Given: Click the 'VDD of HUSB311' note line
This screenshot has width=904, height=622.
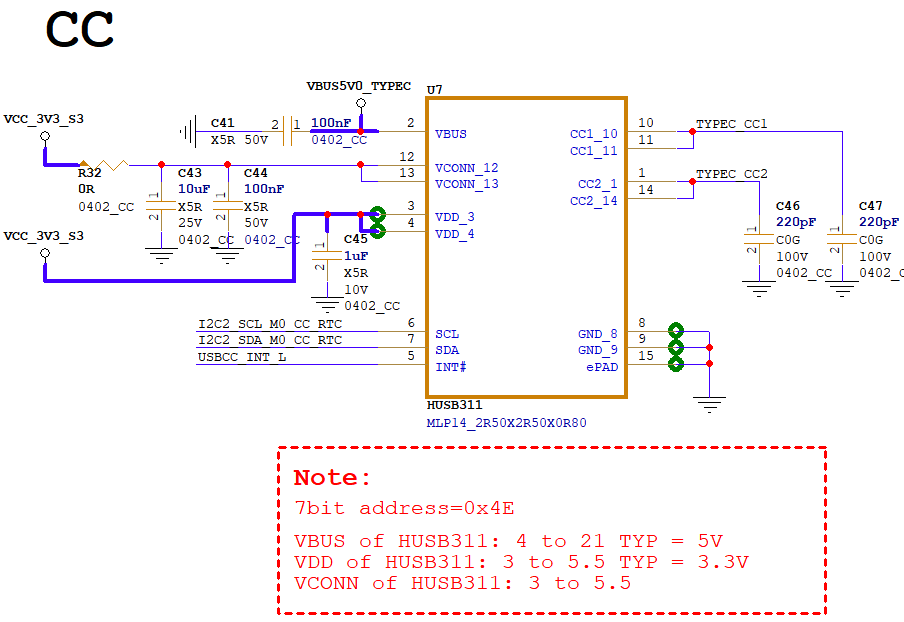Looking at the screenshot, I should click(x=521, y=561).
